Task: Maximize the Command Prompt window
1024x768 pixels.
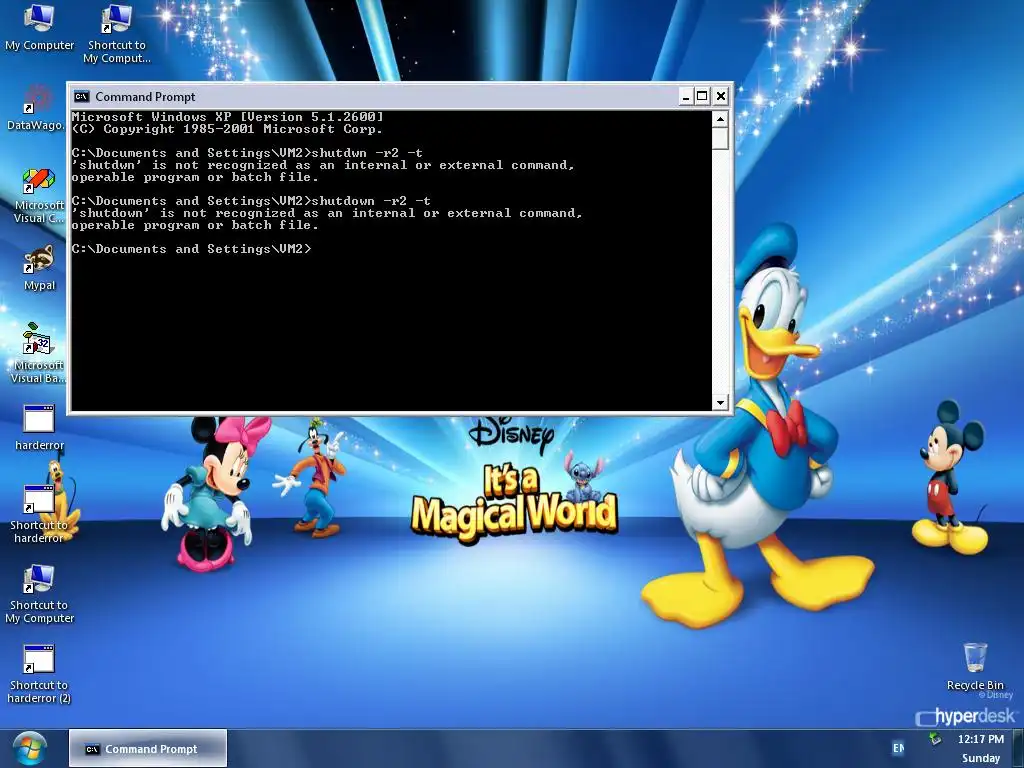Action: pyautogui.click(x=702, y=97)
